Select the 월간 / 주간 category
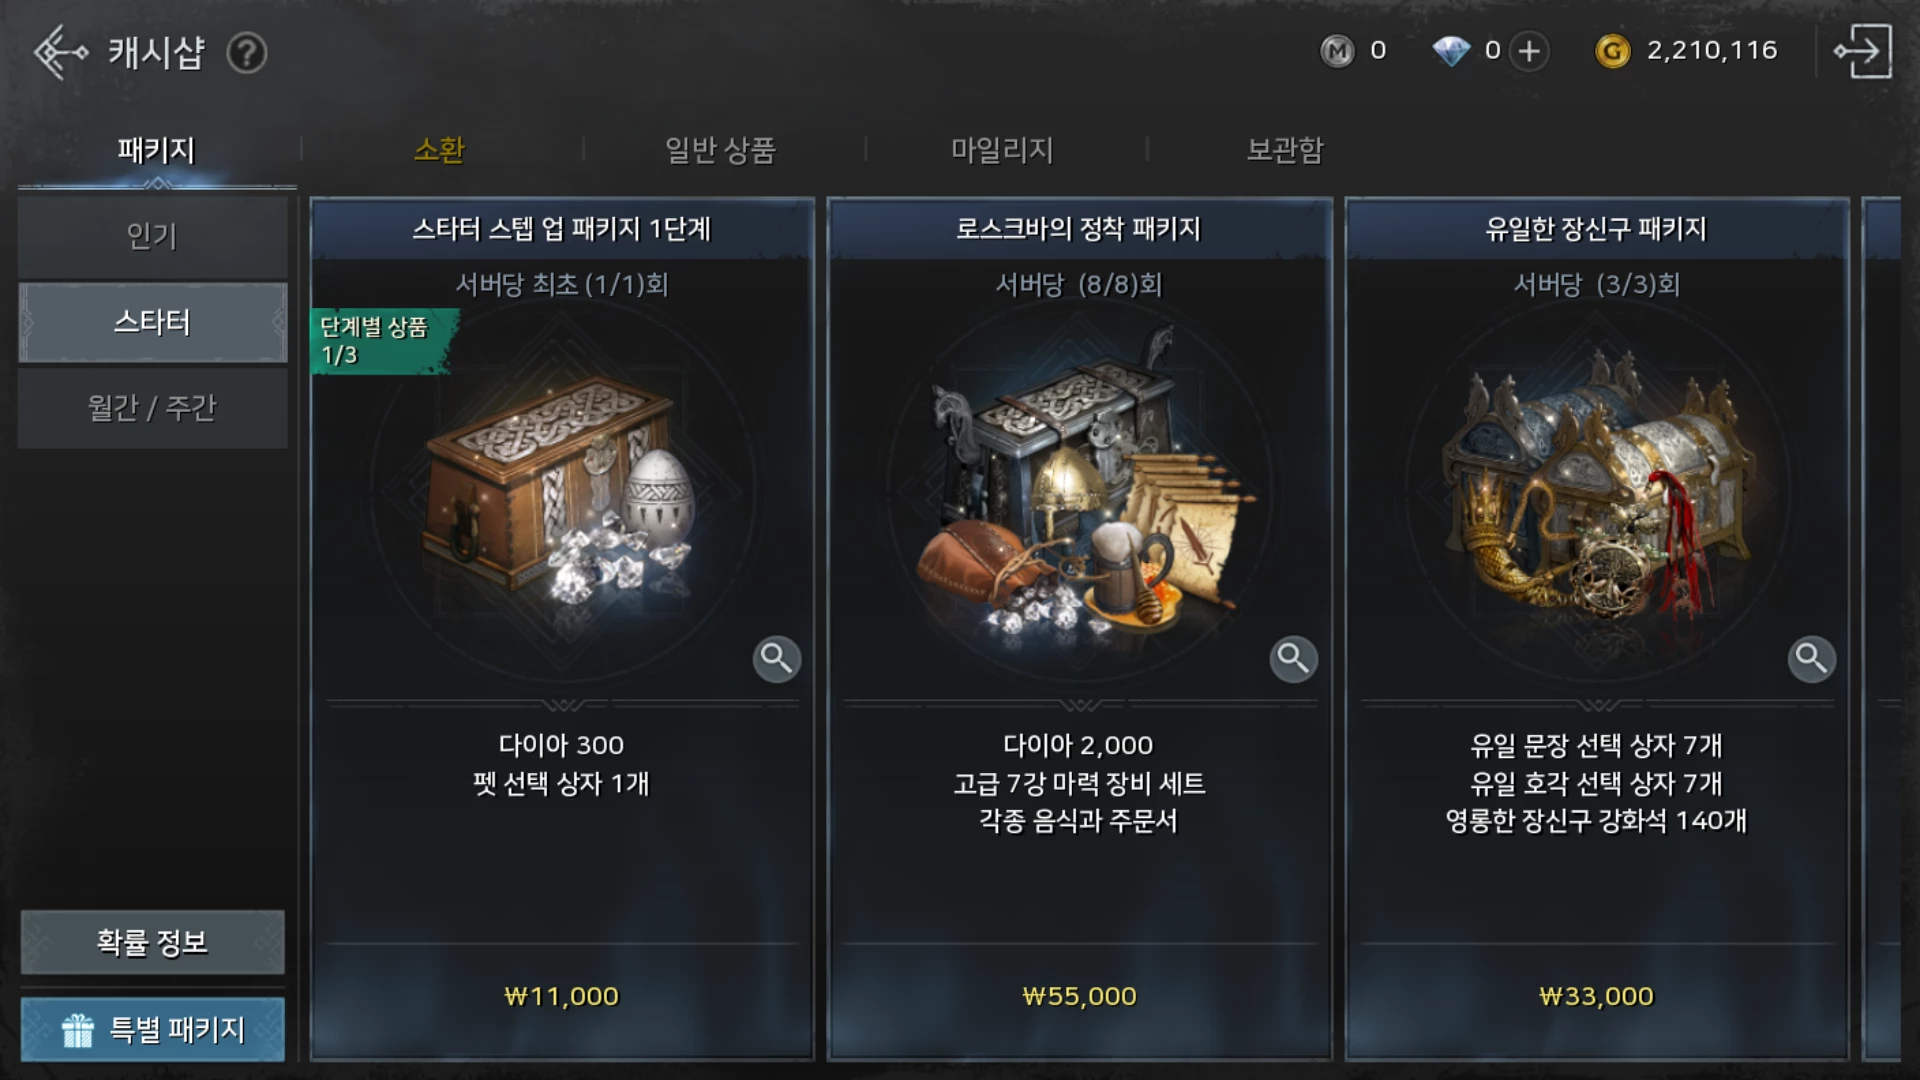This screenshot has height=1080, width=1920. pos(153,408)
